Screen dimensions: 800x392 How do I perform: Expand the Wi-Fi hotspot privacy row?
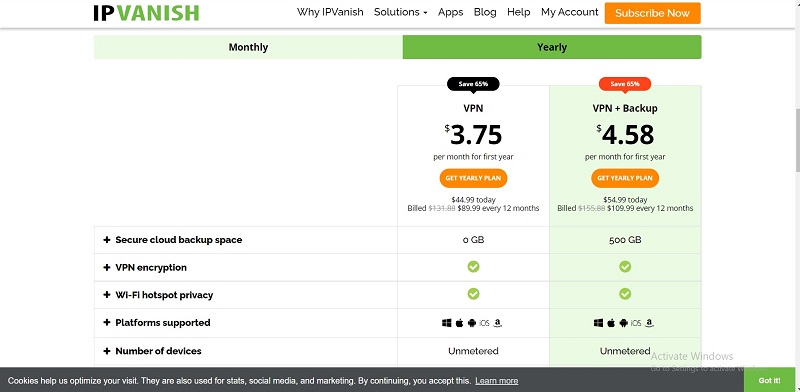point(107,295)
